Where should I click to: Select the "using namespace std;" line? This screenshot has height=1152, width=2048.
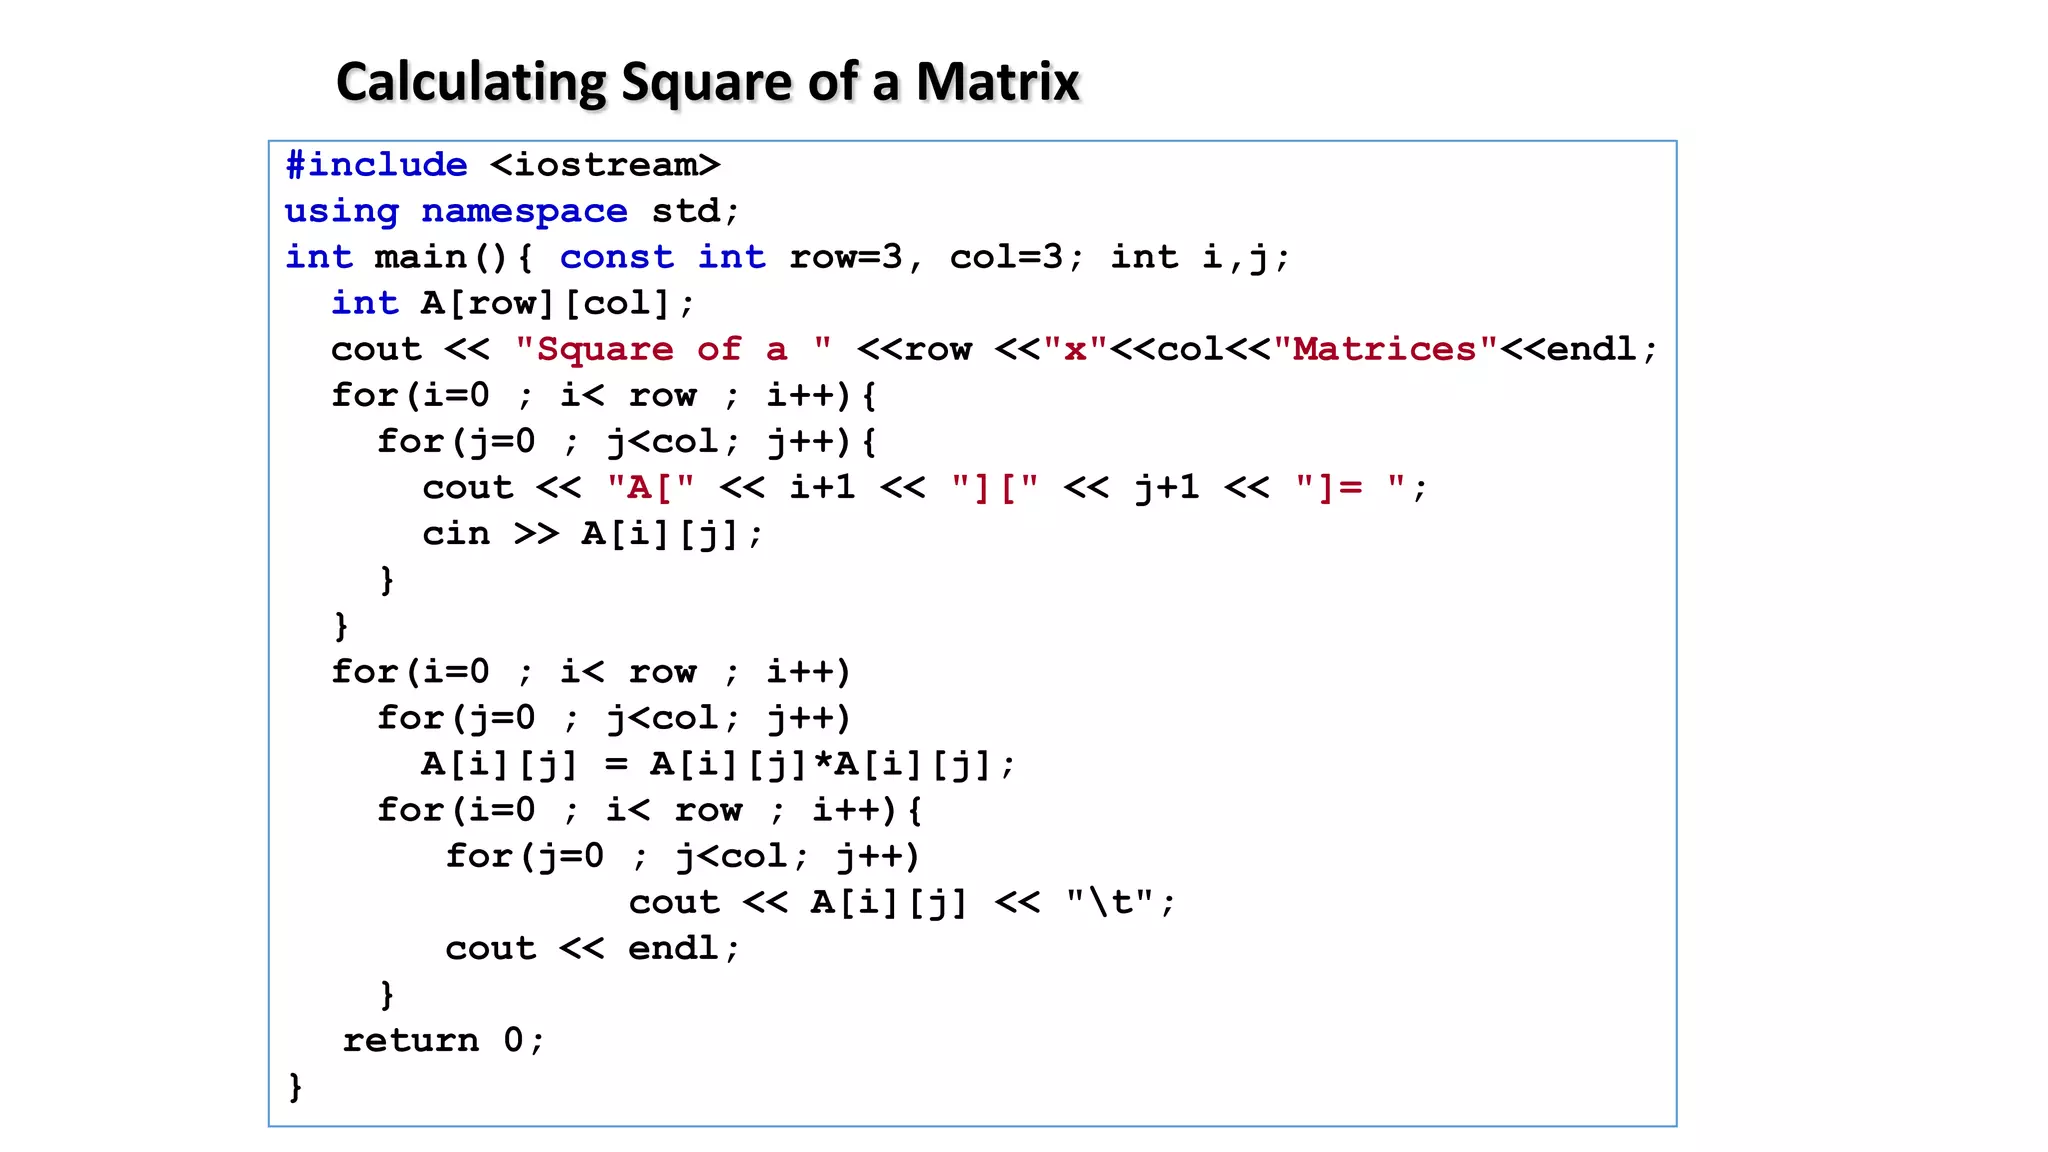click(512, 211)
